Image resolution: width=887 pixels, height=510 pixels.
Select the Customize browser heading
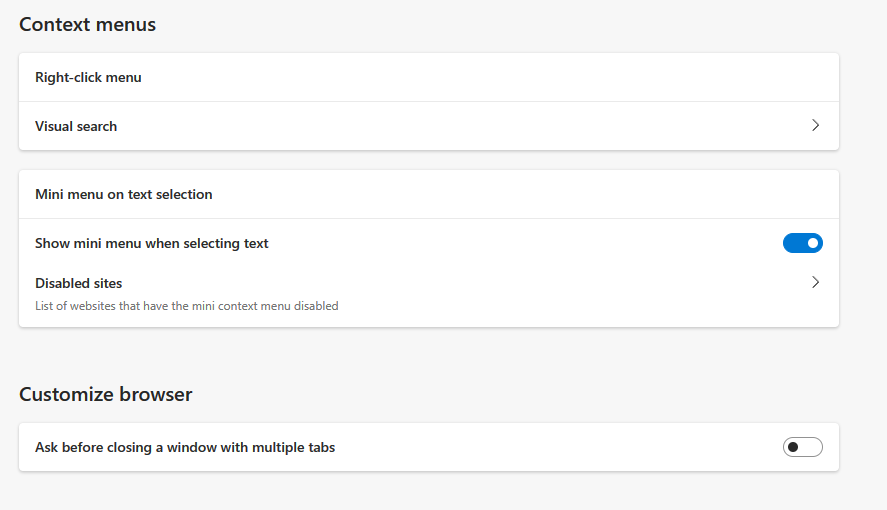[106, 394]
